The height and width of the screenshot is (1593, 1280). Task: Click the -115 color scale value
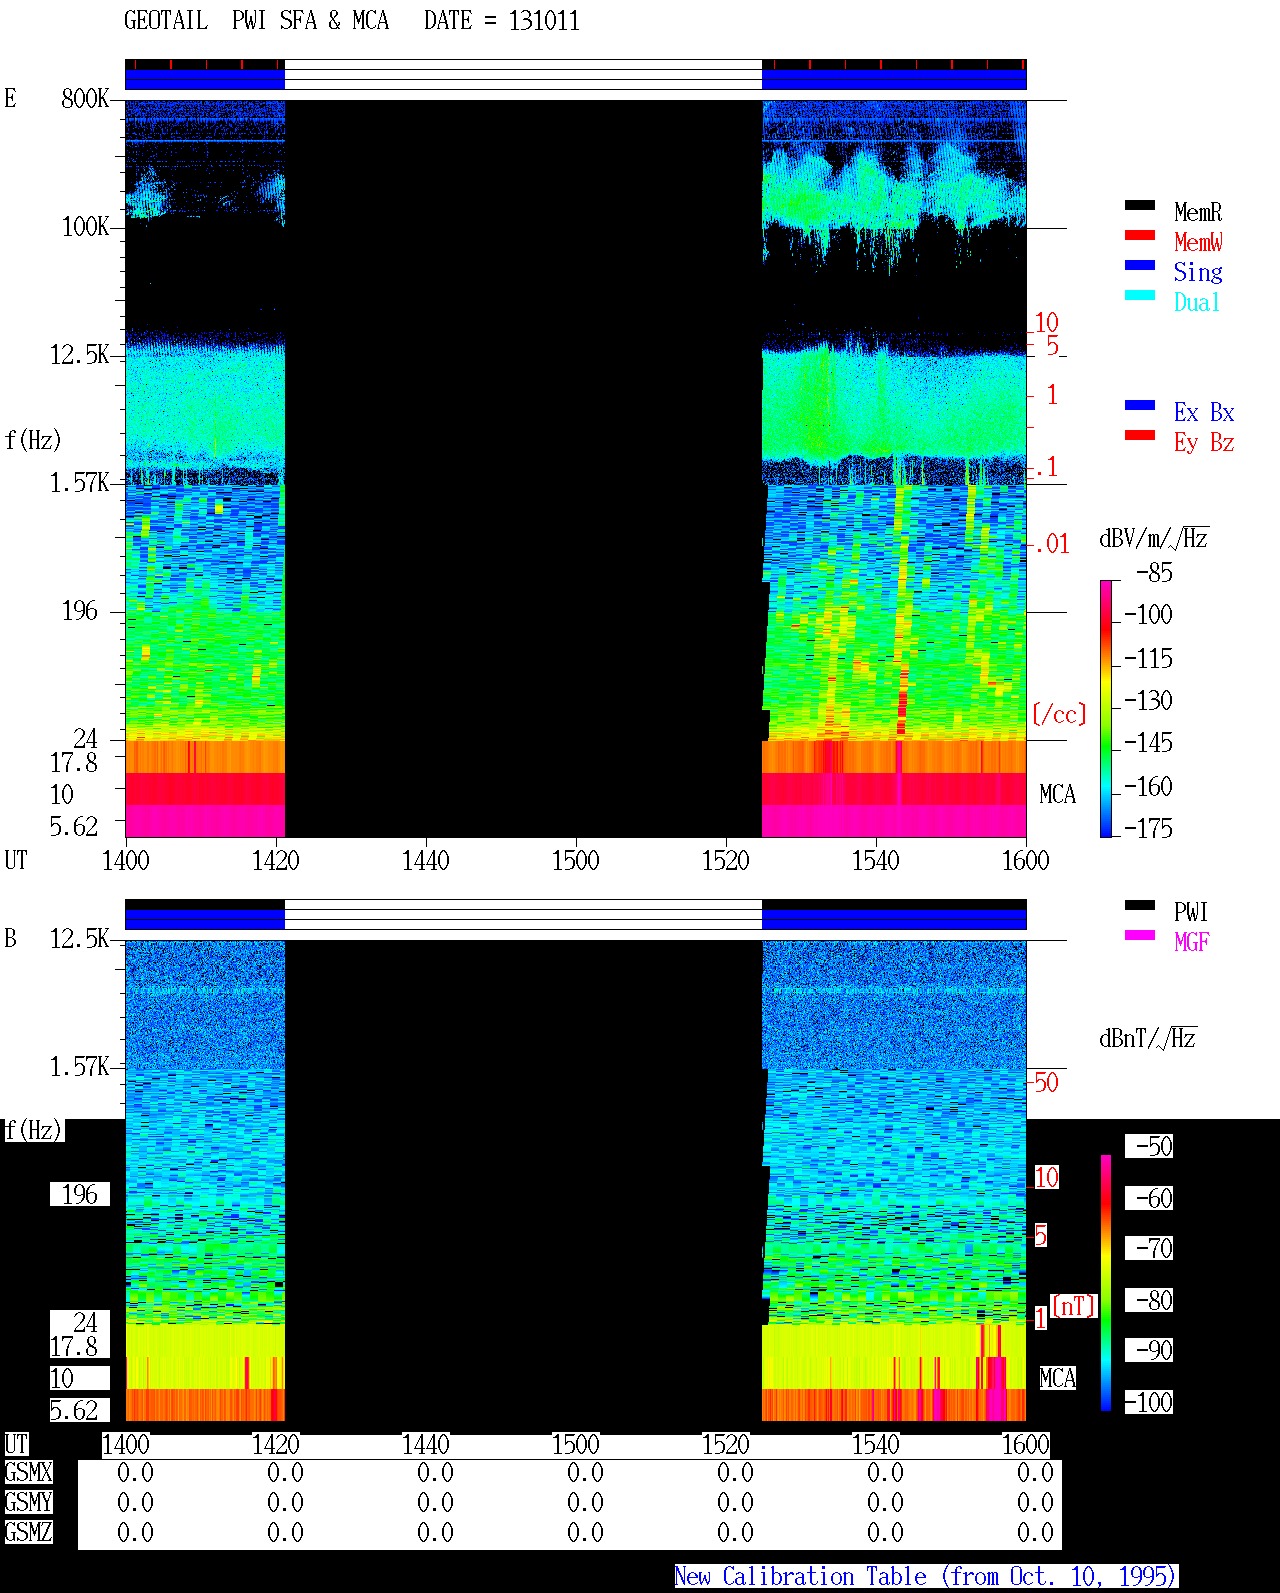pyautogui.click(x=1148, y=659)
